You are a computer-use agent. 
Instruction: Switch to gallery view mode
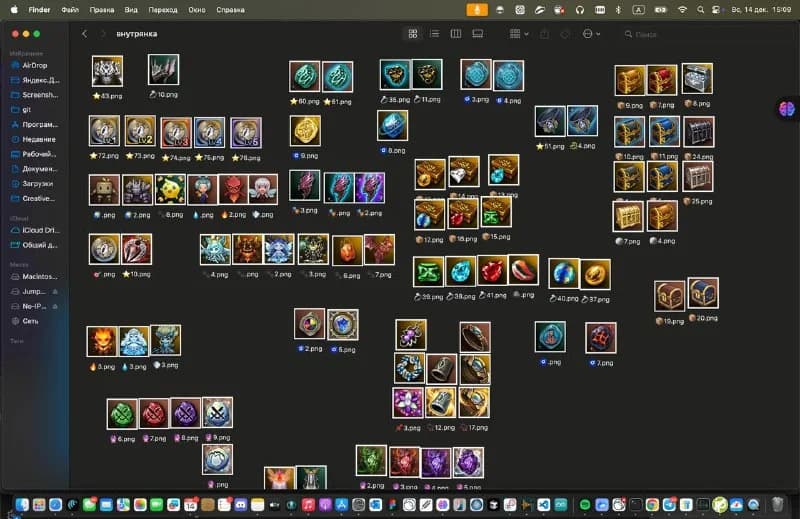click(x=478, y=34)
